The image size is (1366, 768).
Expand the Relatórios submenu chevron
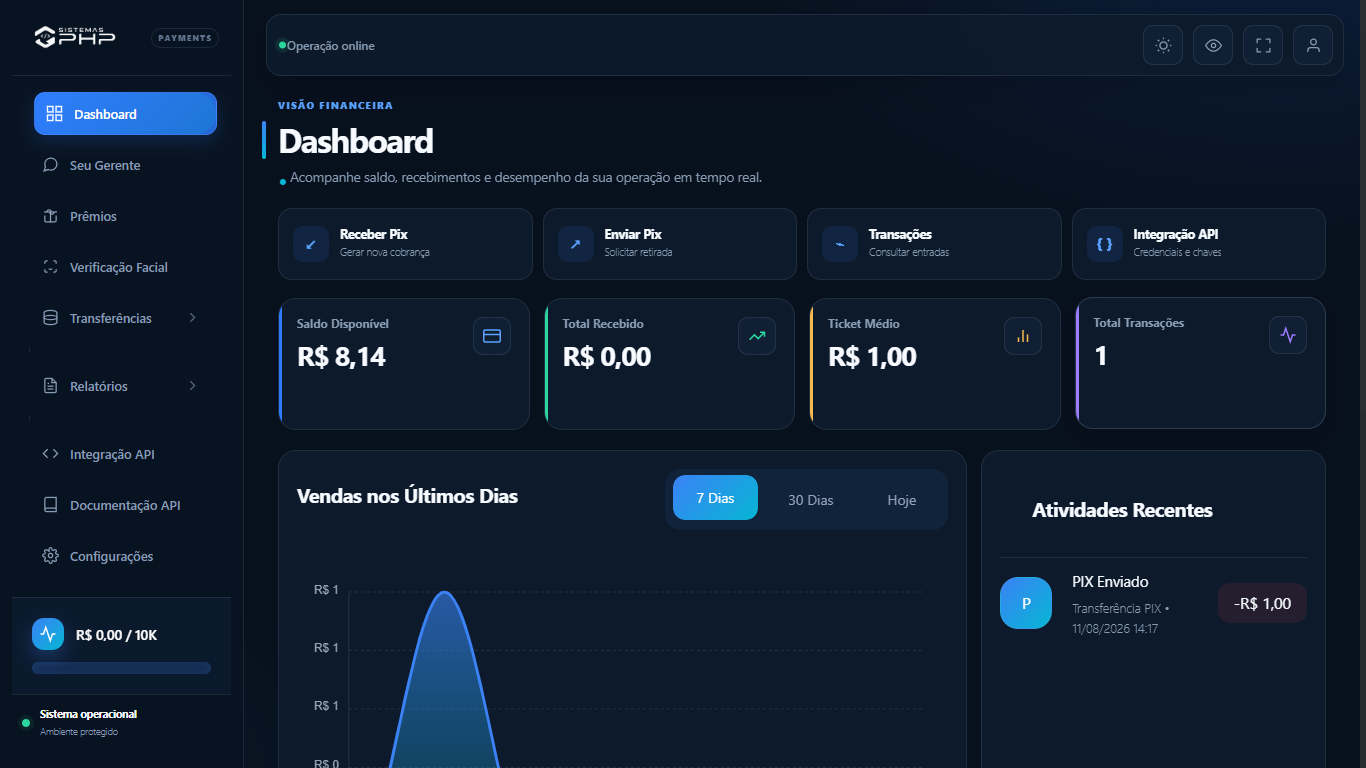pos(193,386)
